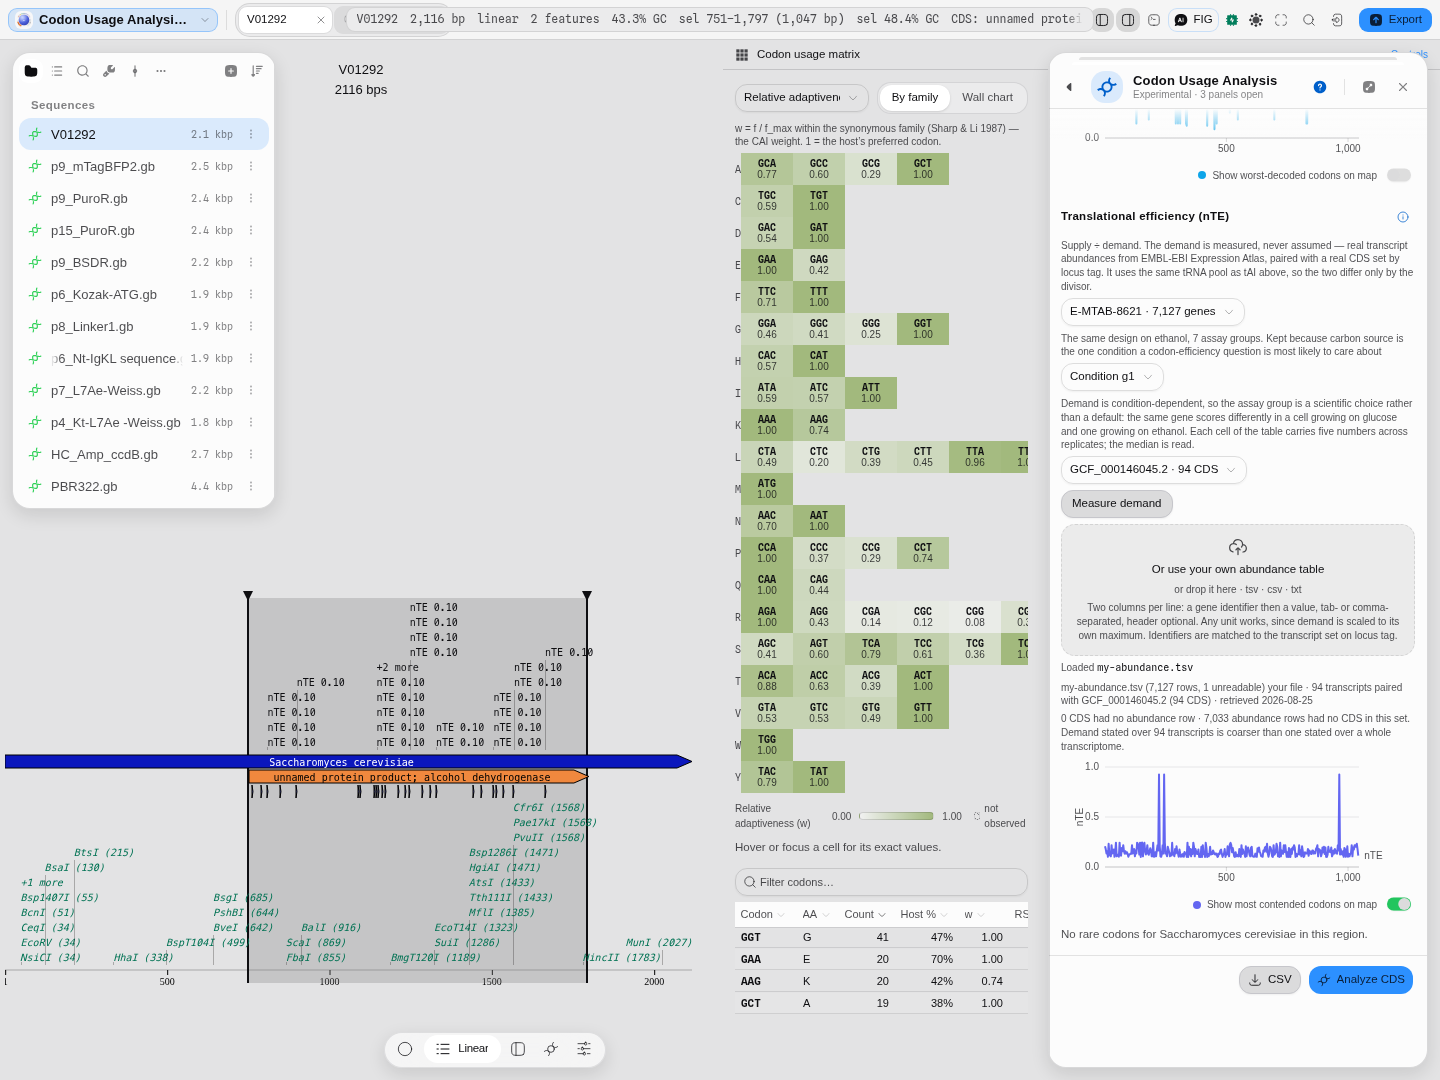Toggle the right panel layout icon in the top bar

click(1128, 20)
